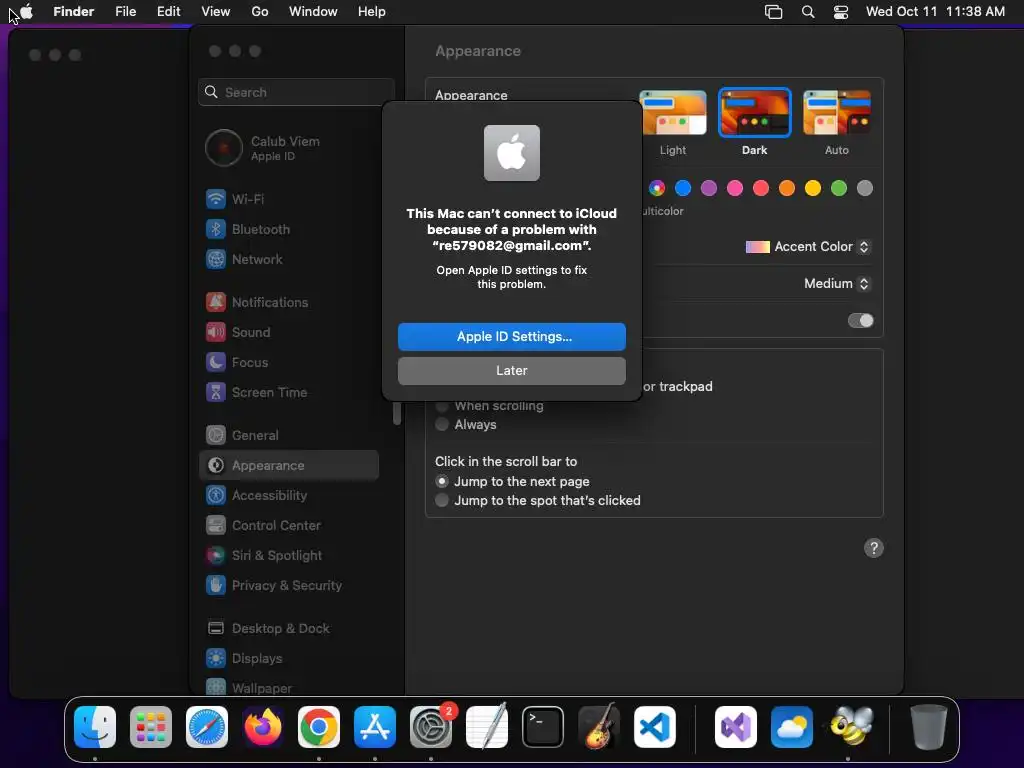Open TextEdit from the Dock
Viewport: 1024px width, 768px height.
(x=487, y=727)
